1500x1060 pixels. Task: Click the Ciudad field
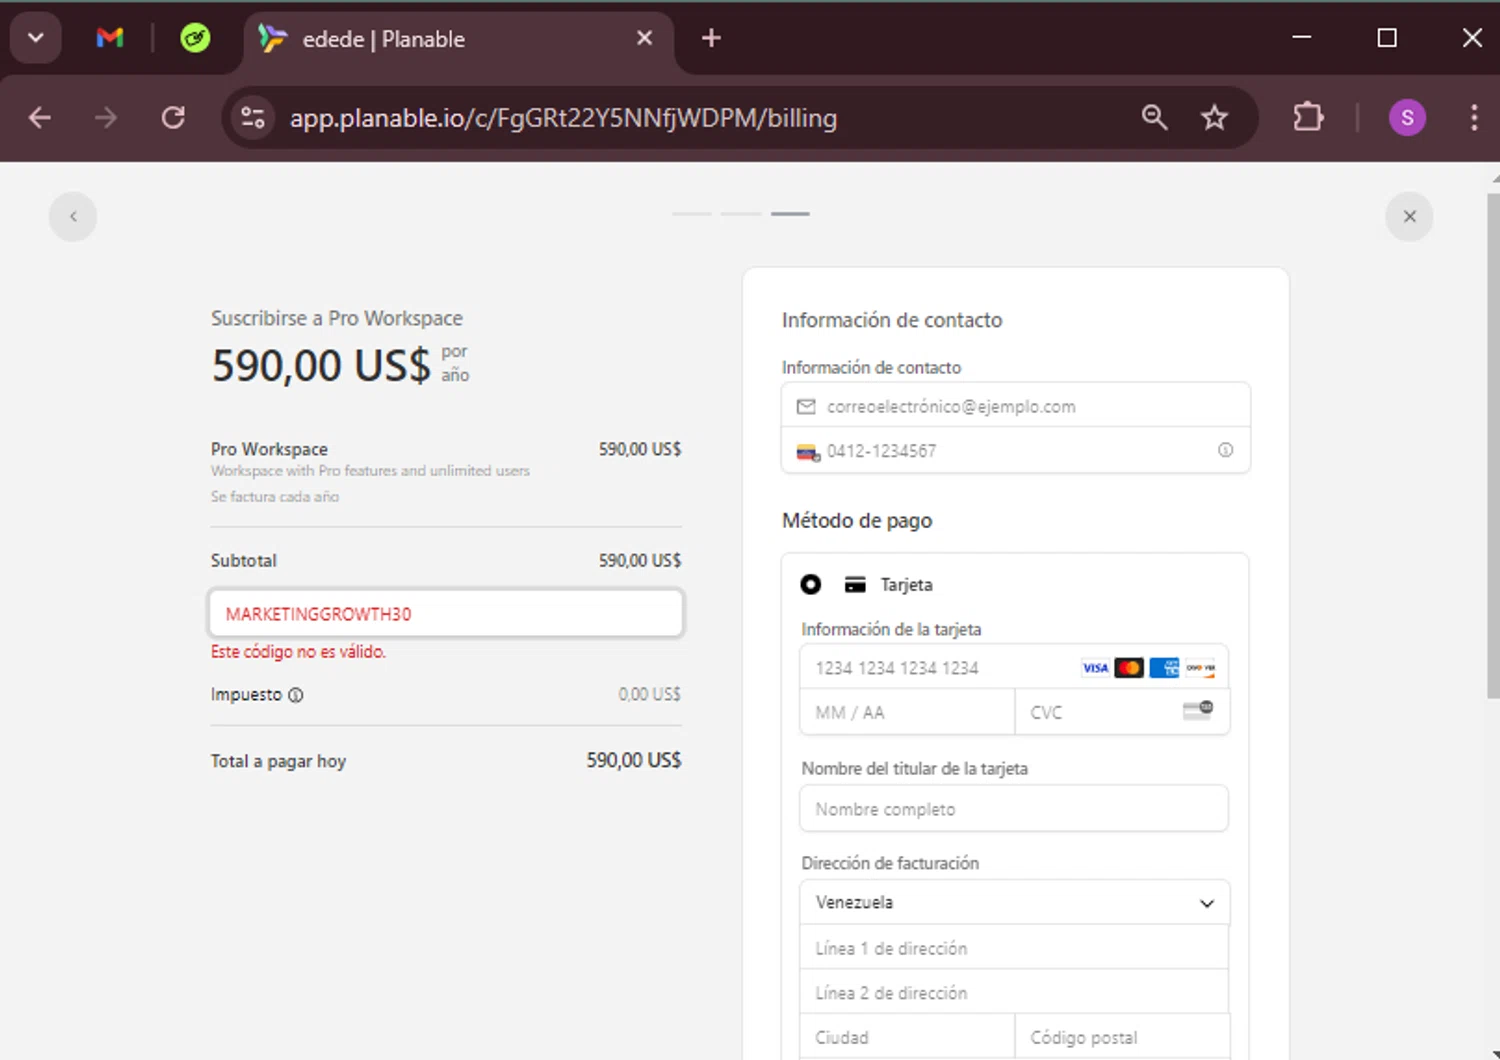tap(907, 1037)
